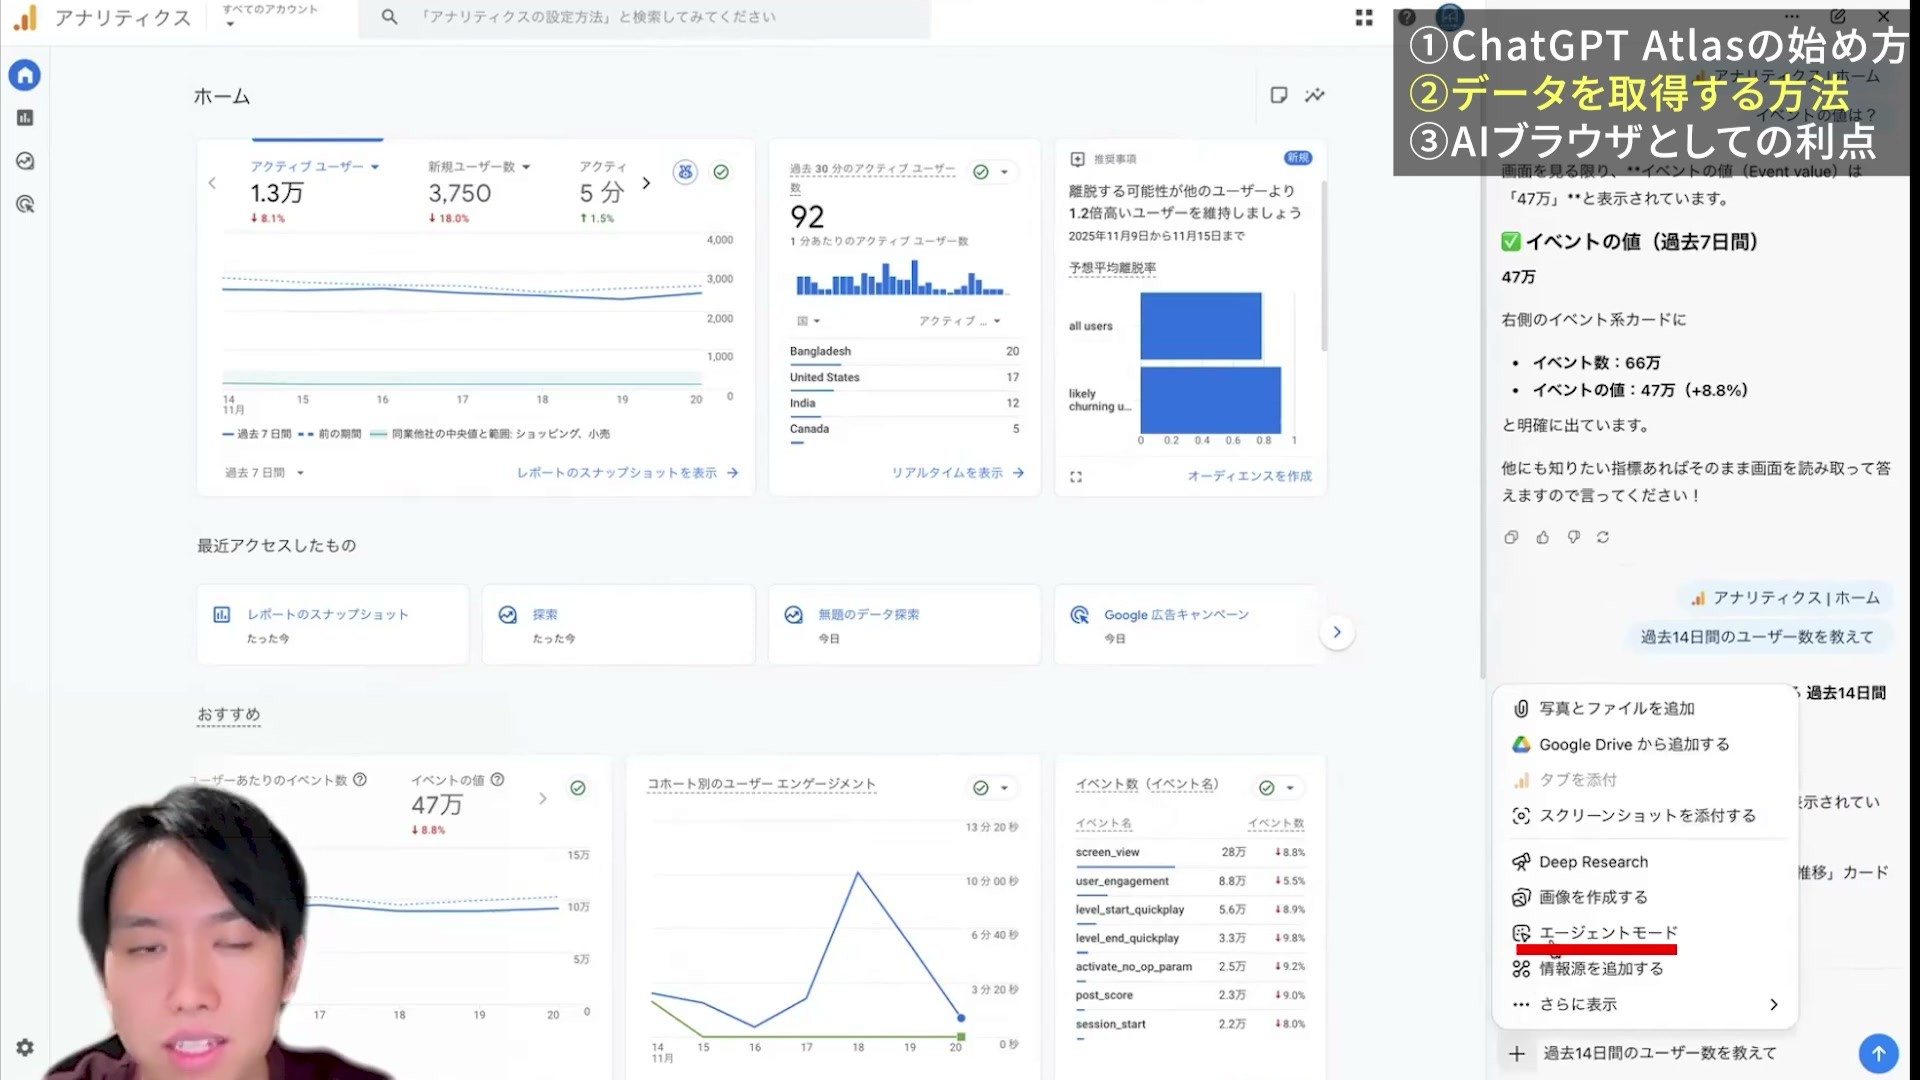Screen dimensions: 1920x1080
Task: Click help icon beside イベントの値
Action: pyautogui.click(x=497, y=780)
